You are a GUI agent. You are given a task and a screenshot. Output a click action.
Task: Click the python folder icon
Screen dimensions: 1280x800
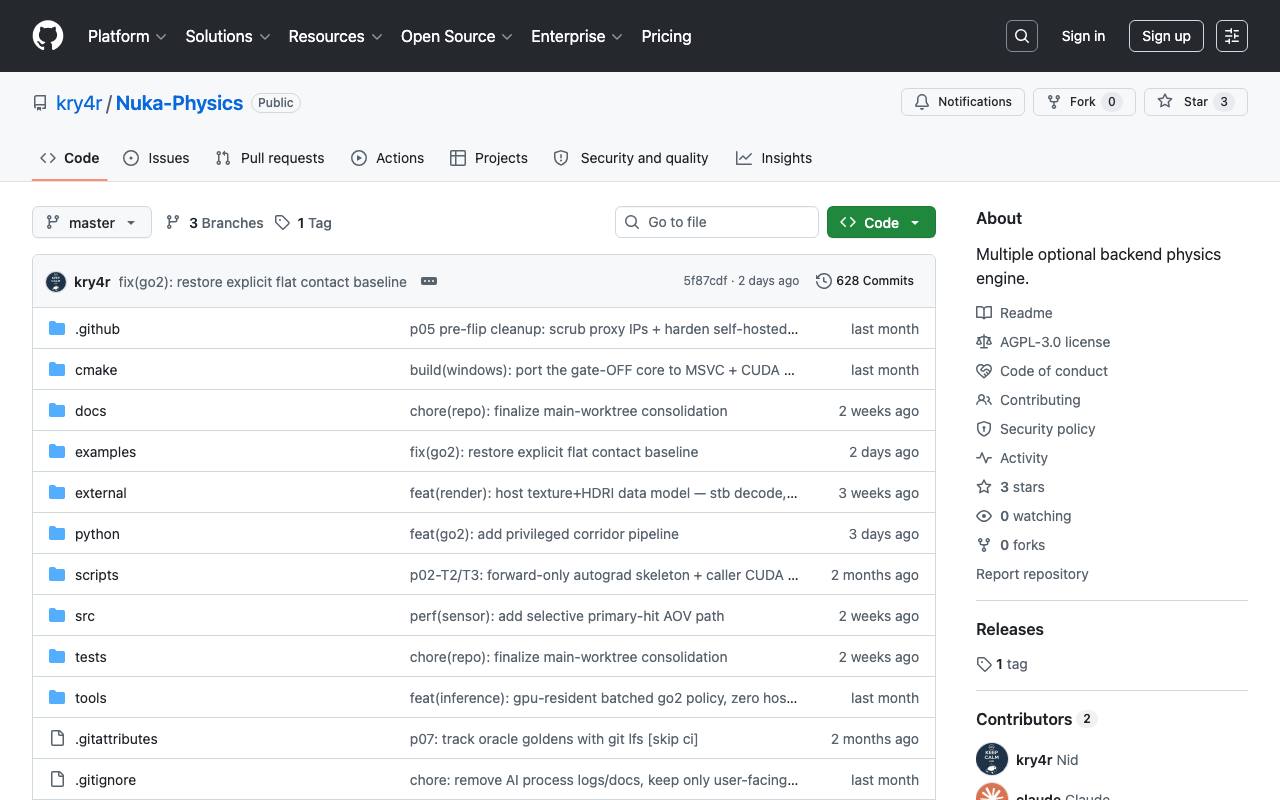click(57, 533)
